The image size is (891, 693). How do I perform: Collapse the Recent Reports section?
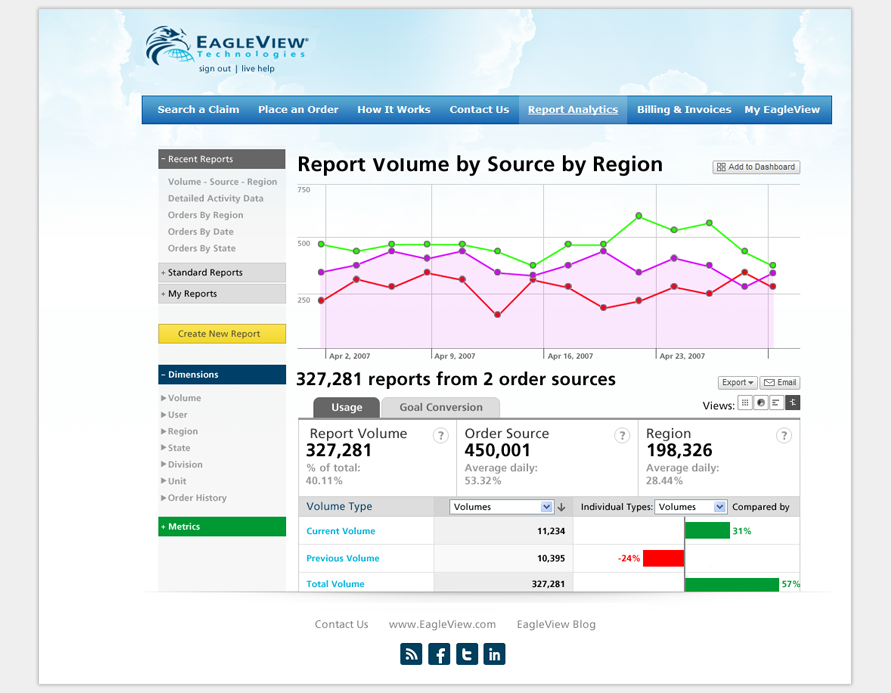[x=222, y=159]
